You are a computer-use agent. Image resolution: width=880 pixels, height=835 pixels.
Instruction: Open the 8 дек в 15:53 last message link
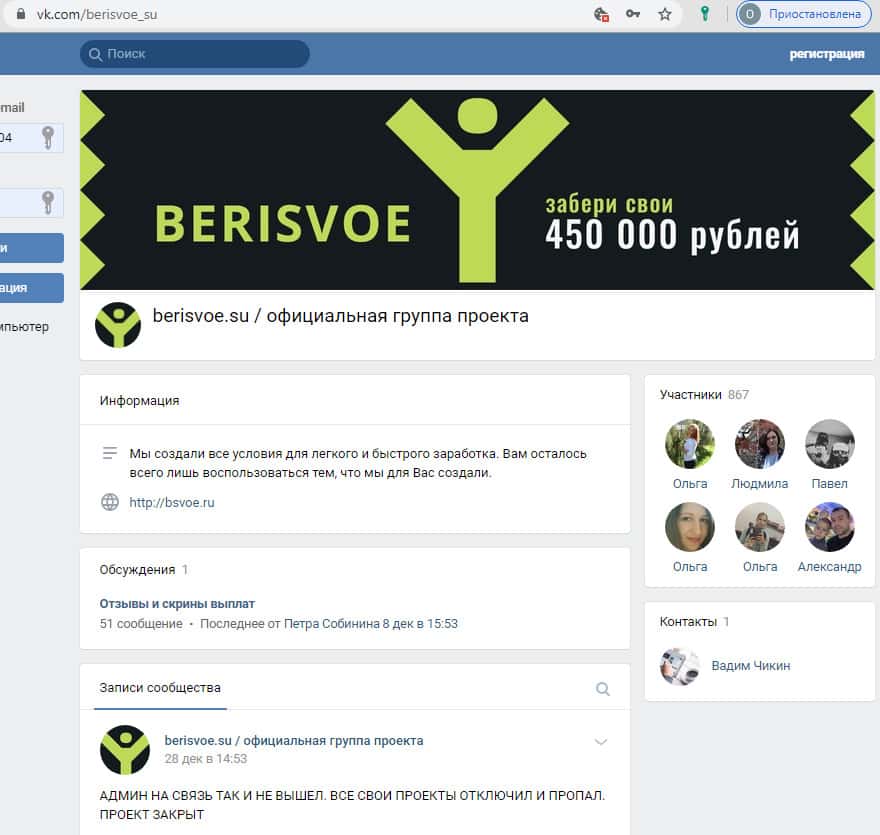point(420,623)
